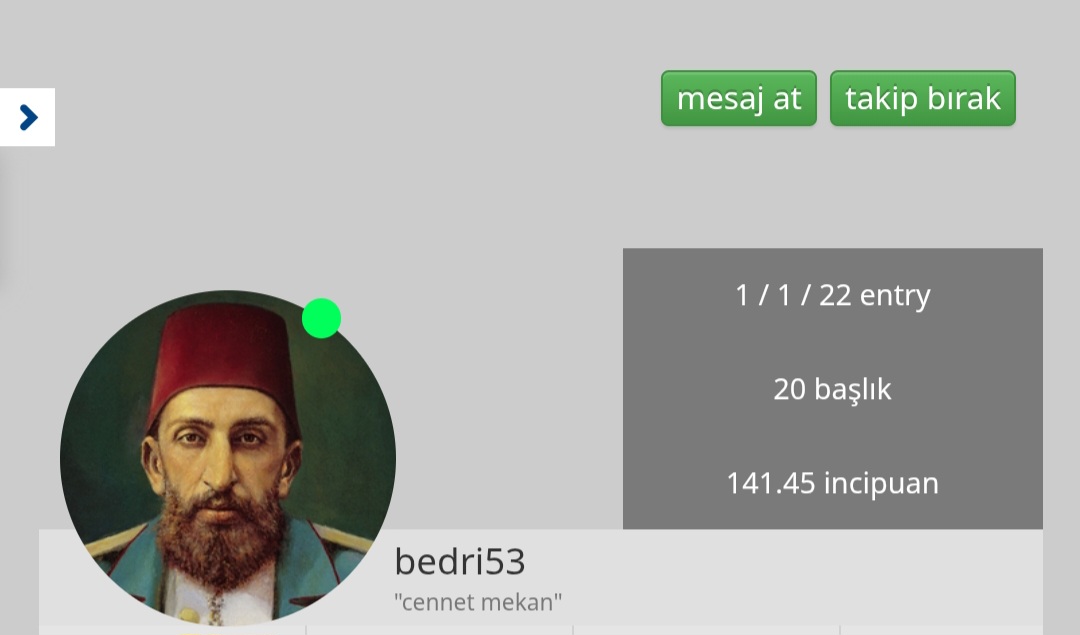Click the red fez in the avatar
The height and width of the screenshot is (635, 1080).
click(224, 362)
